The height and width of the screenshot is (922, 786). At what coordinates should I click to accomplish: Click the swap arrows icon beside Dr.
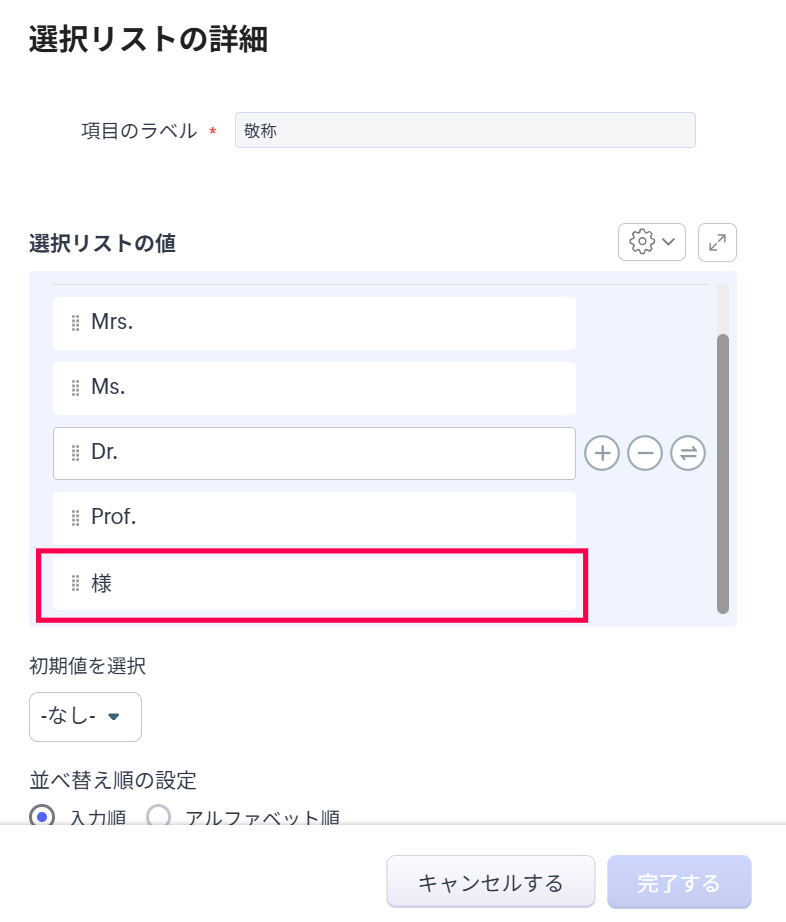688,453
